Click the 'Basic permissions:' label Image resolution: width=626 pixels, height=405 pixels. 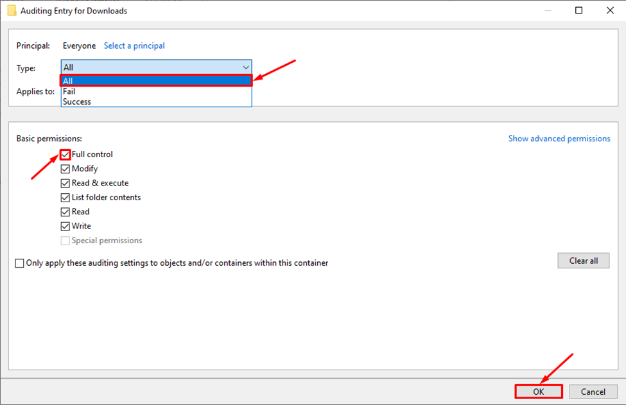49,139
